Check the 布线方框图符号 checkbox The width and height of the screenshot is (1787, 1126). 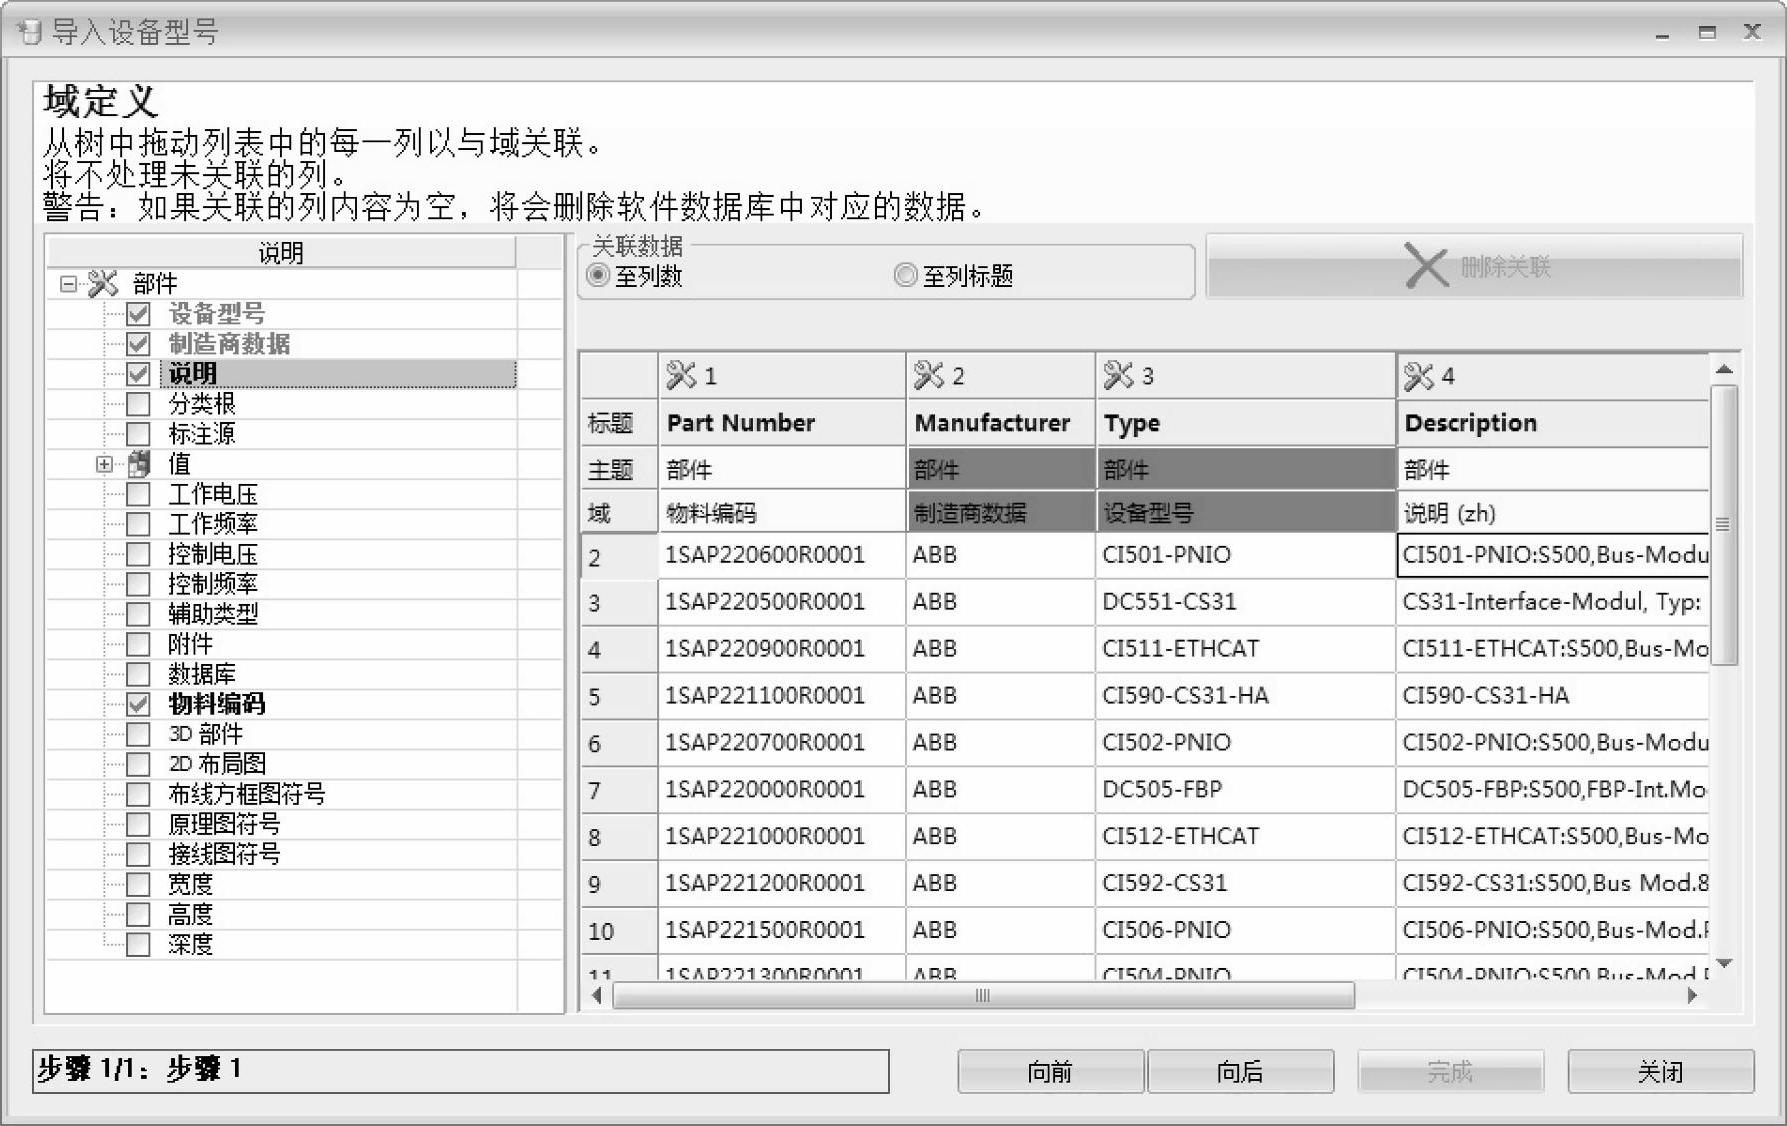138,794
